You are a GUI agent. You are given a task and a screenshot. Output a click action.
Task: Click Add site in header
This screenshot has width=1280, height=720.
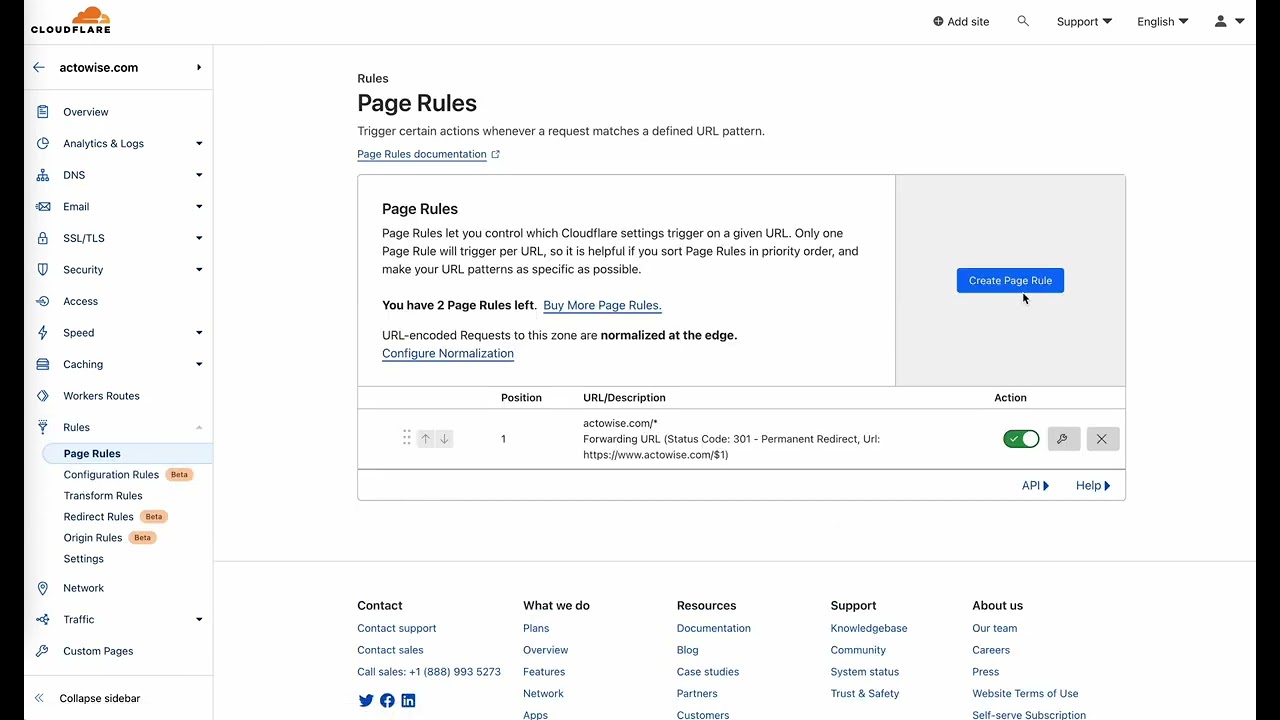pyautogui.click(x=961, y=21)
